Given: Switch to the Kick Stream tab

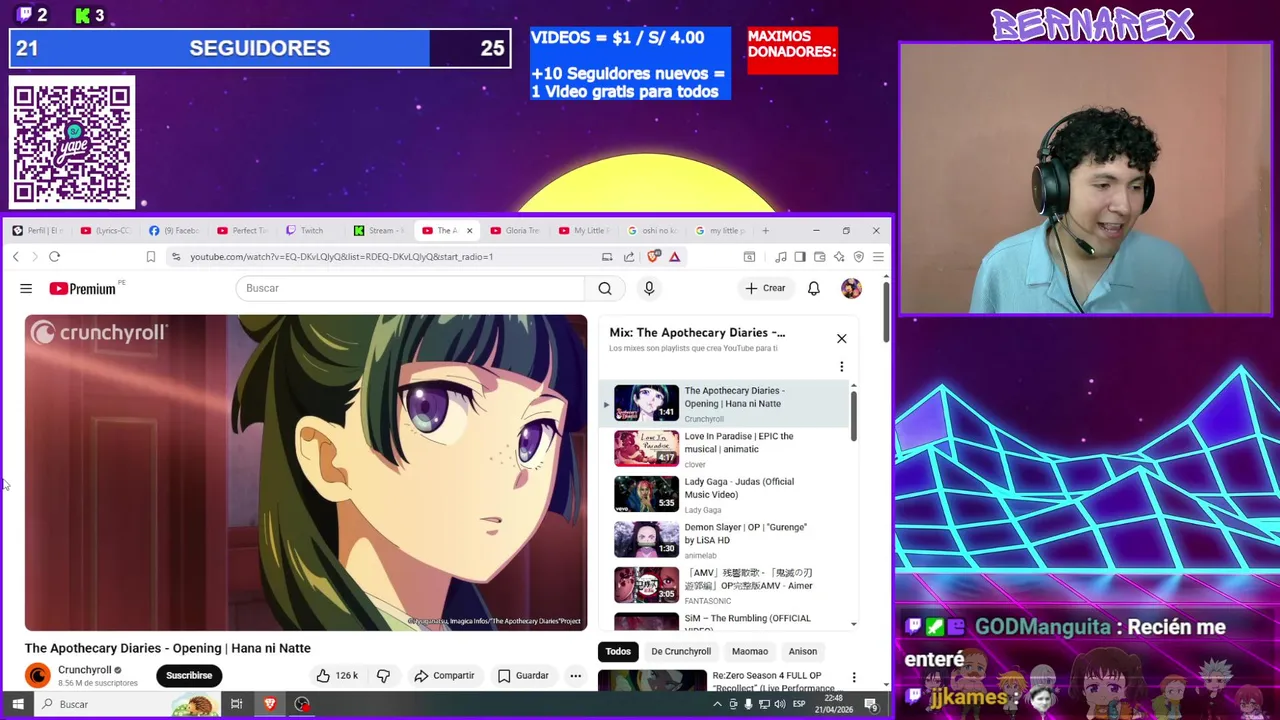Looking at the screenshot, I should (x=379, y=231).
